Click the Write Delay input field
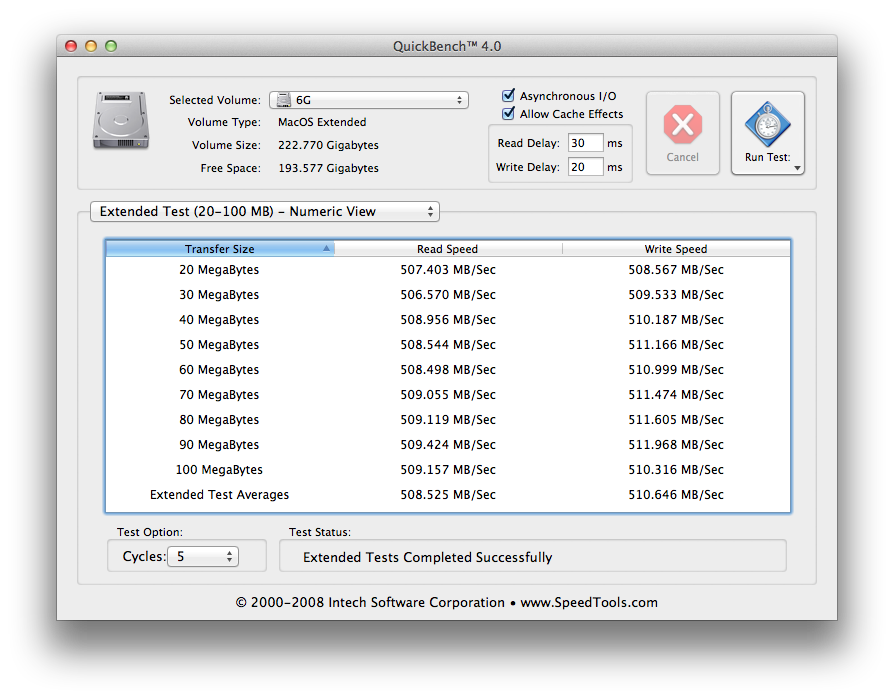The height and width of the screenshot is (699, 894). point(586,167)
